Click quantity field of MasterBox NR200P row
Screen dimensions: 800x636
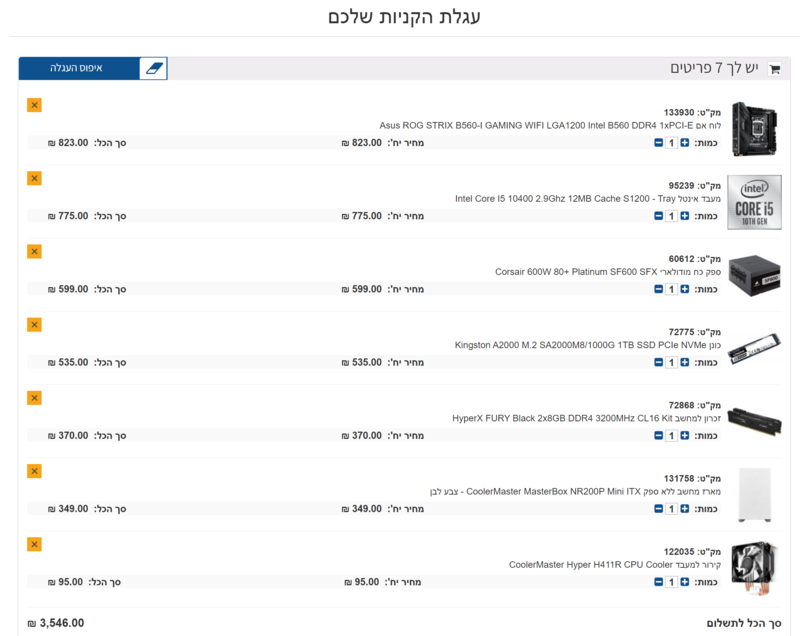(x=671, y=508)
